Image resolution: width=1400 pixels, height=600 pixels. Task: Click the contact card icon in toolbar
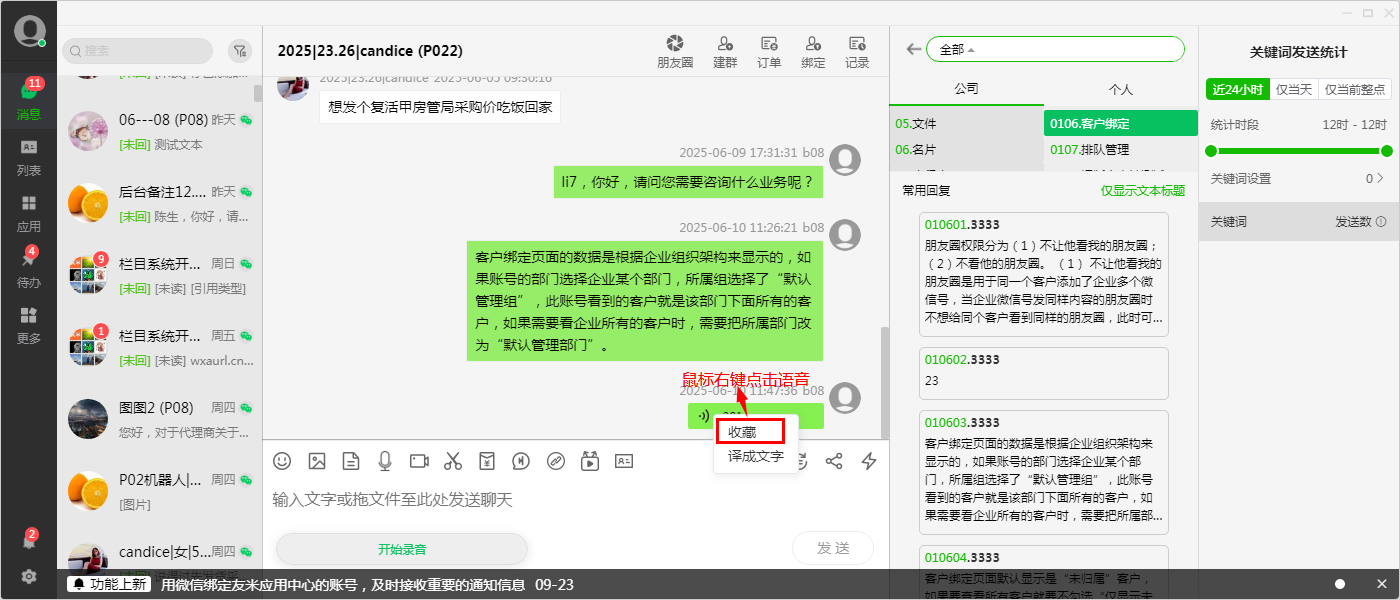[x=625, y=461]
